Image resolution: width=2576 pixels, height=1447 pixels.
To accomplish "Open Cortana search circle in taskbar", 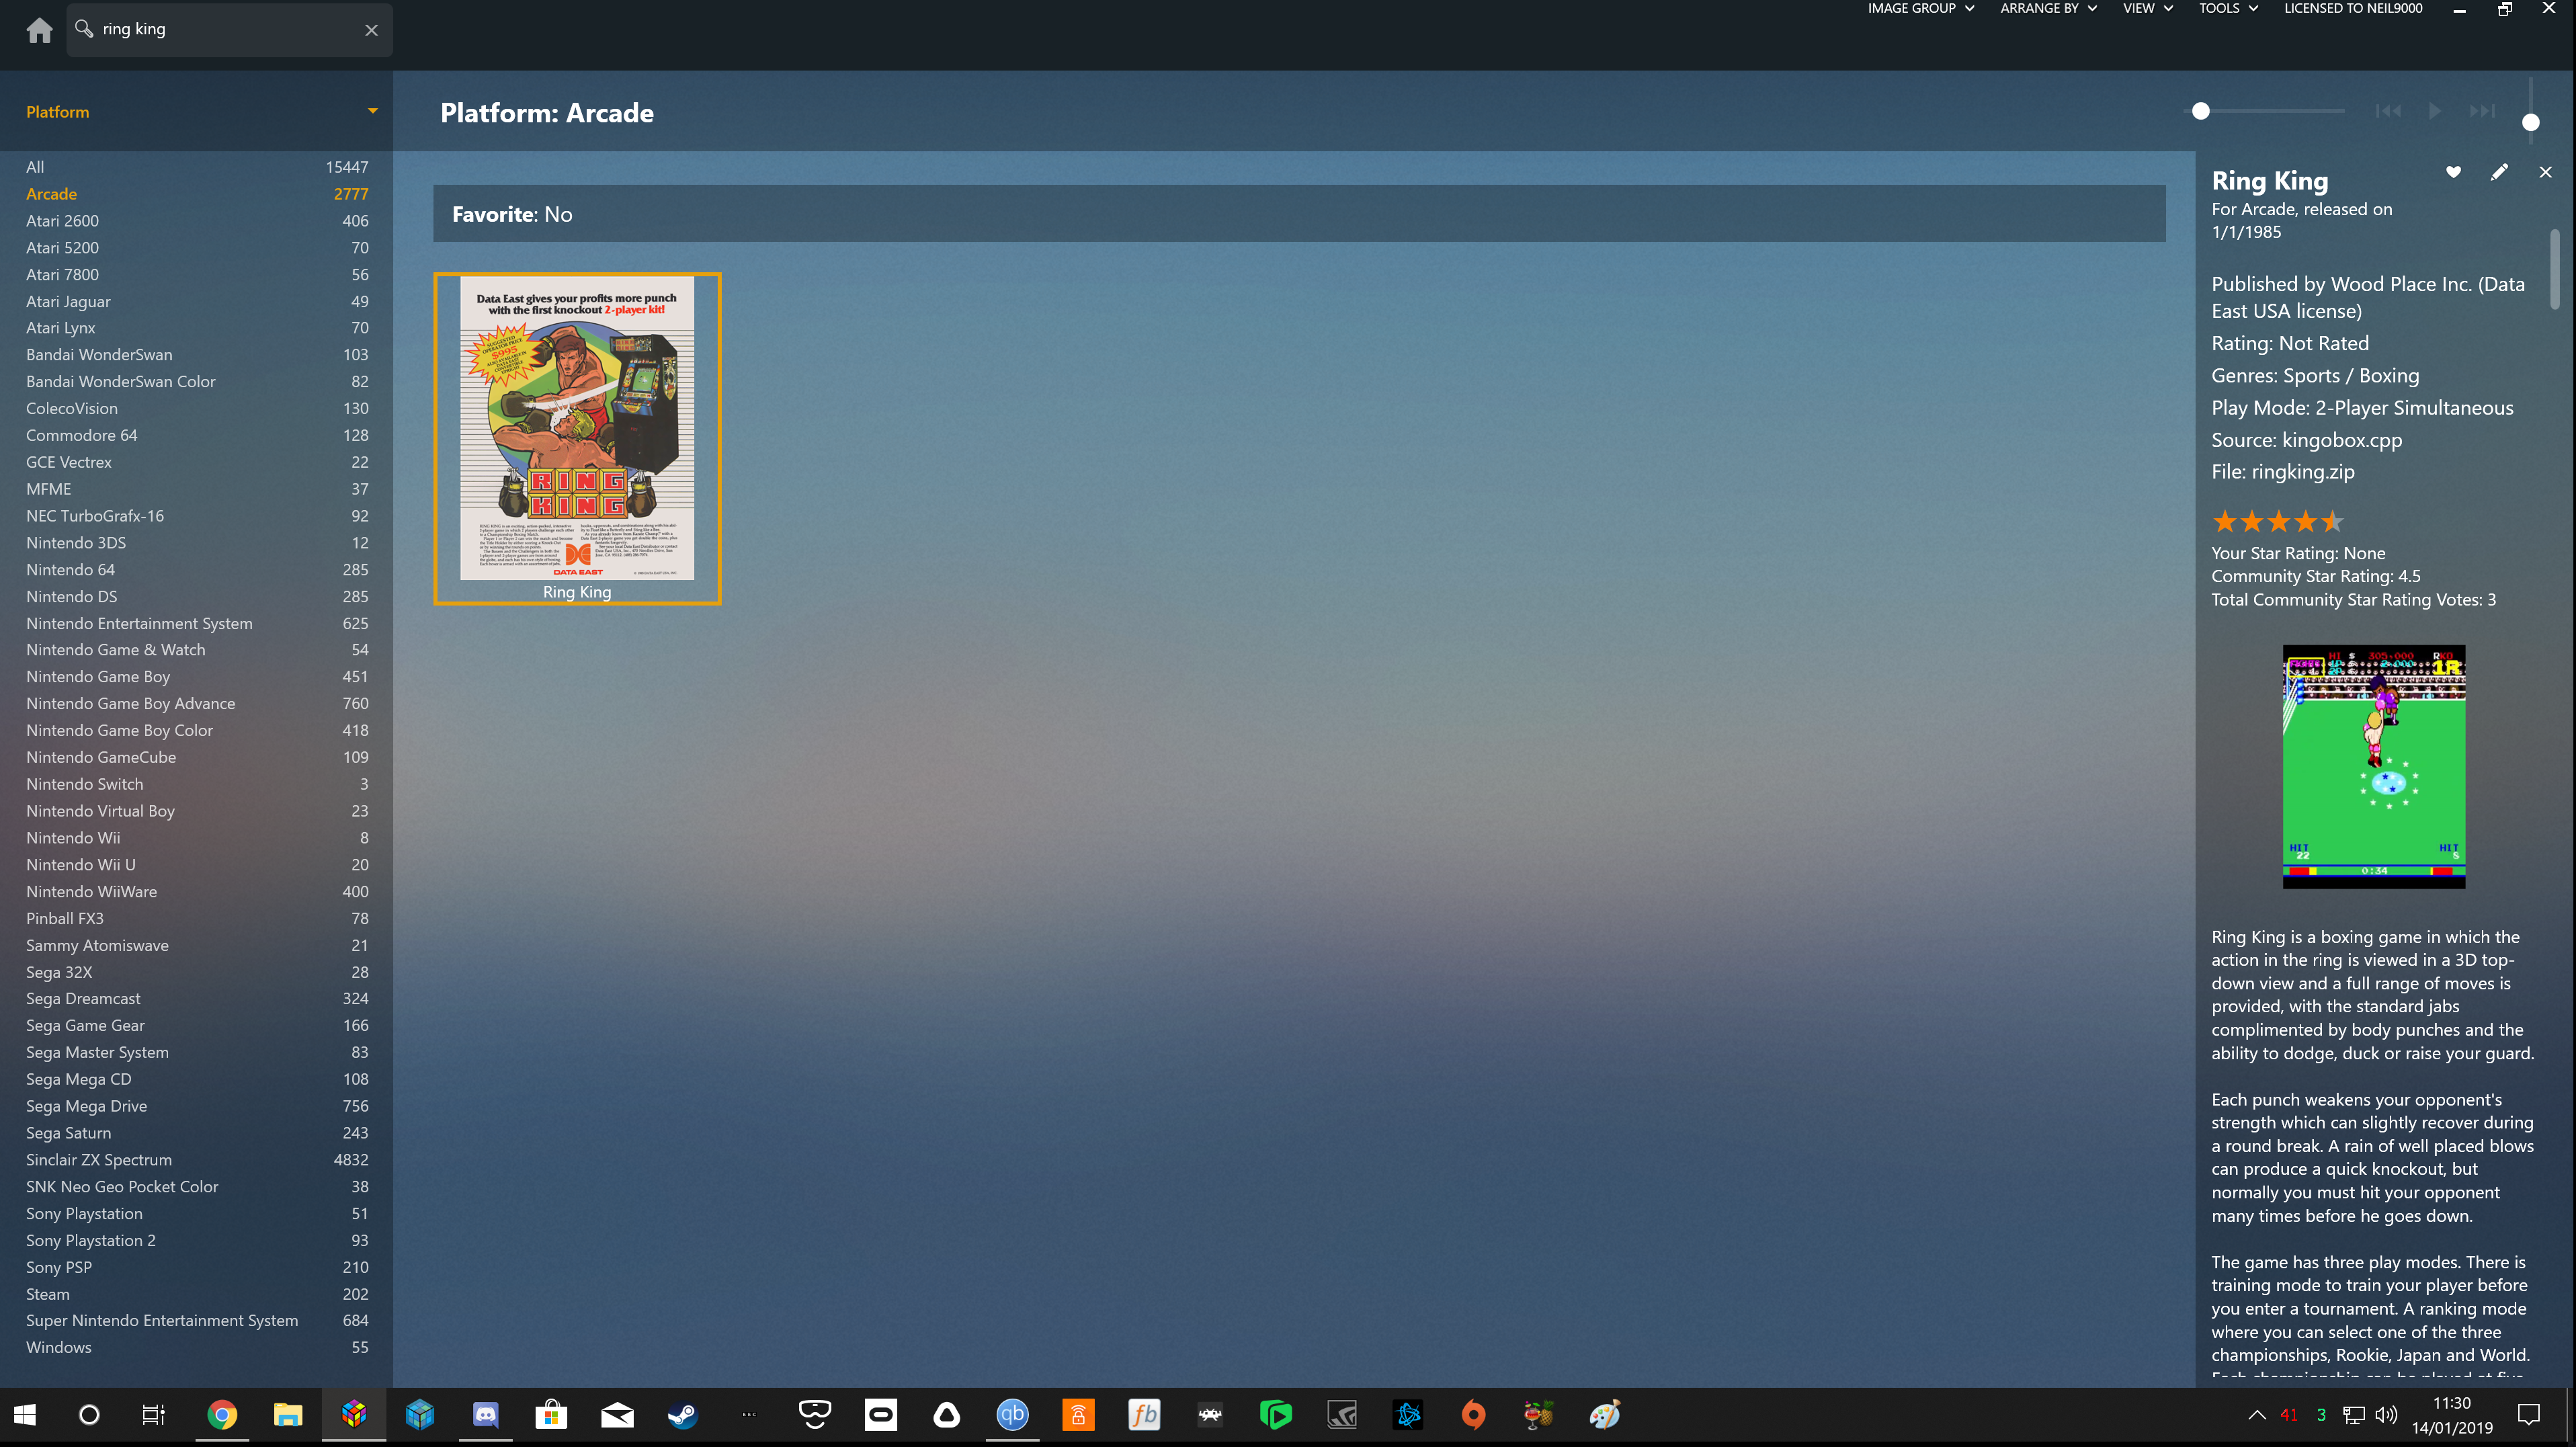I will pyautogui.click(x=89, y=1415).
